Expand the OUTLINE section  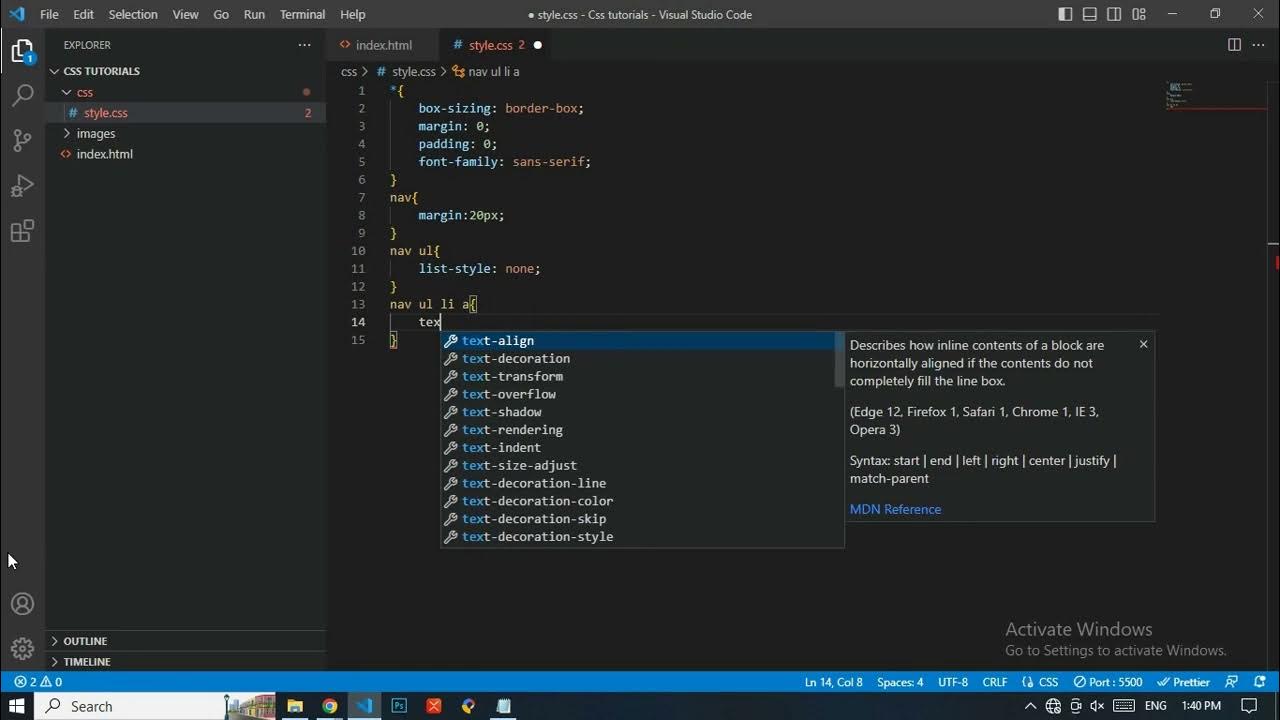[x=185, y=641]
